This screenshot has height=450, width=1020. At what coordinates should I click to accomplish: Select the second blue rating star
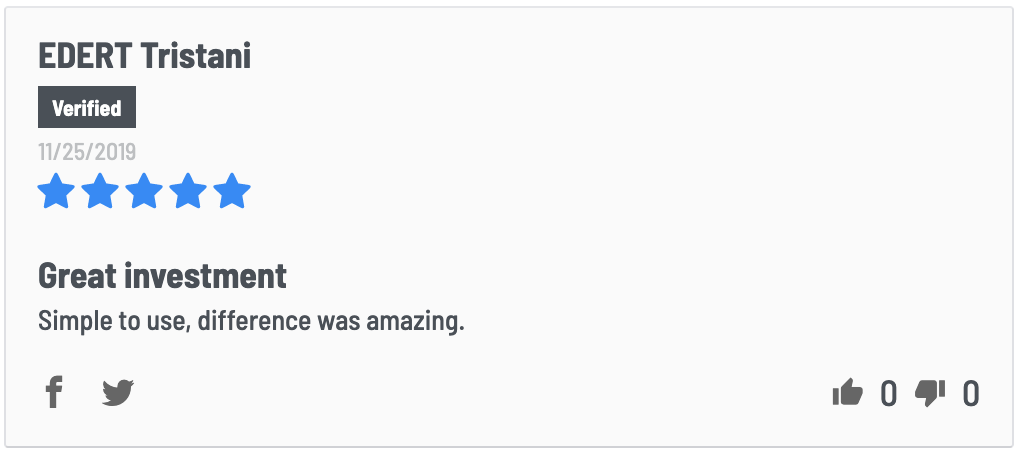[100, 191]
